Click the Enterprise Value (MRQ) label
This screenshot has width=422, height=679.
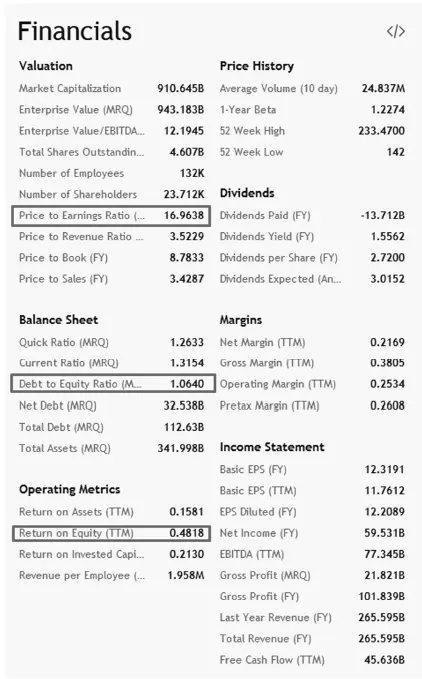point(76,110)
